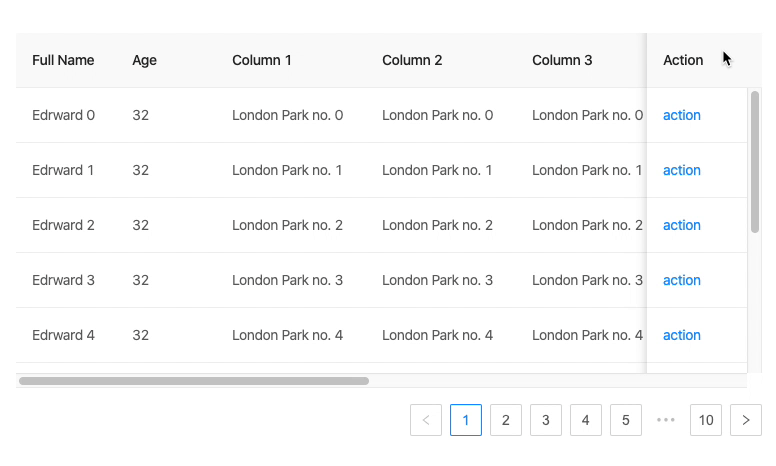
Task: Click the horizontal scrollbar thumb
Action: click(x=194, y=381)
